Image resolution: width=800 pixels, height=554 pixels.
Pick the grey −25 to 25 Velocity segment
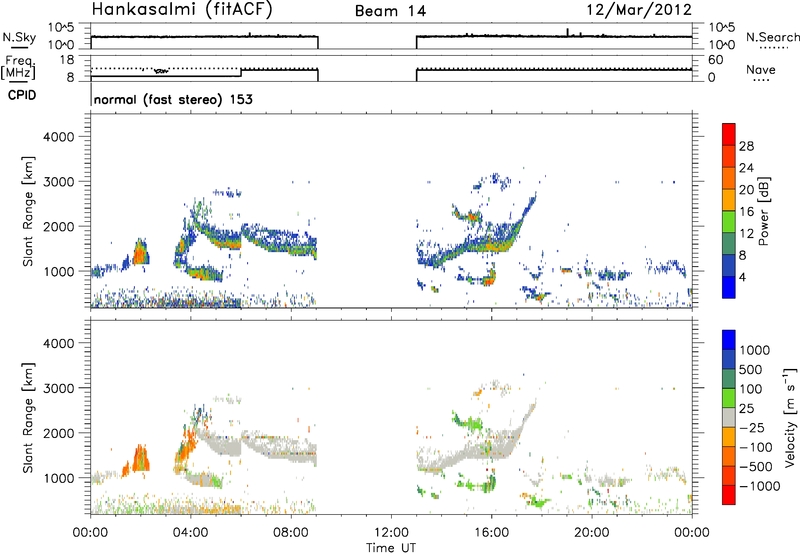[729, 418]
